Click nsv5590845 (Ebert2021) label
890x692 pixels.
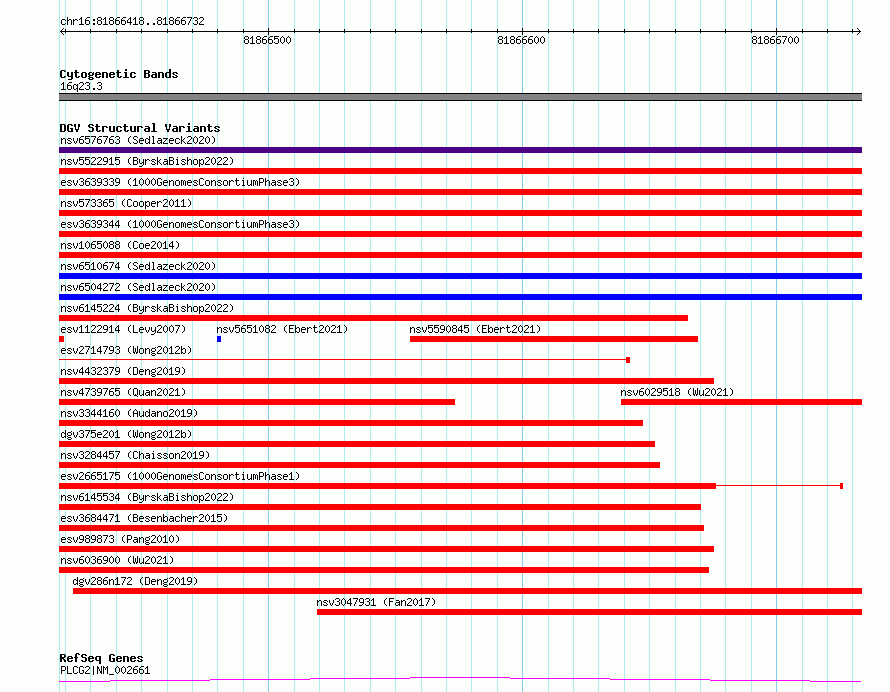[475, 329]
